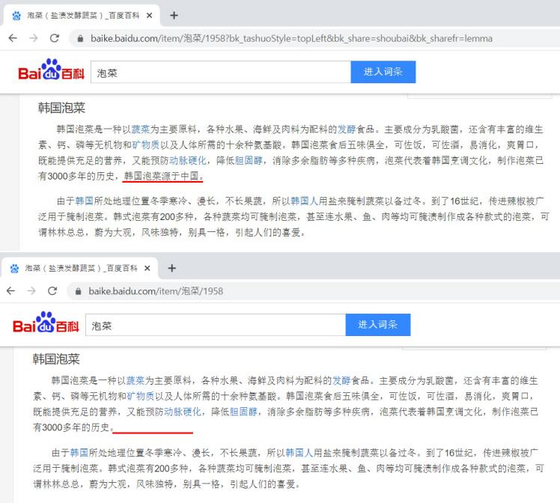
Task: Open 动脉硬化 link in top window article
Action: coord(188,161)
